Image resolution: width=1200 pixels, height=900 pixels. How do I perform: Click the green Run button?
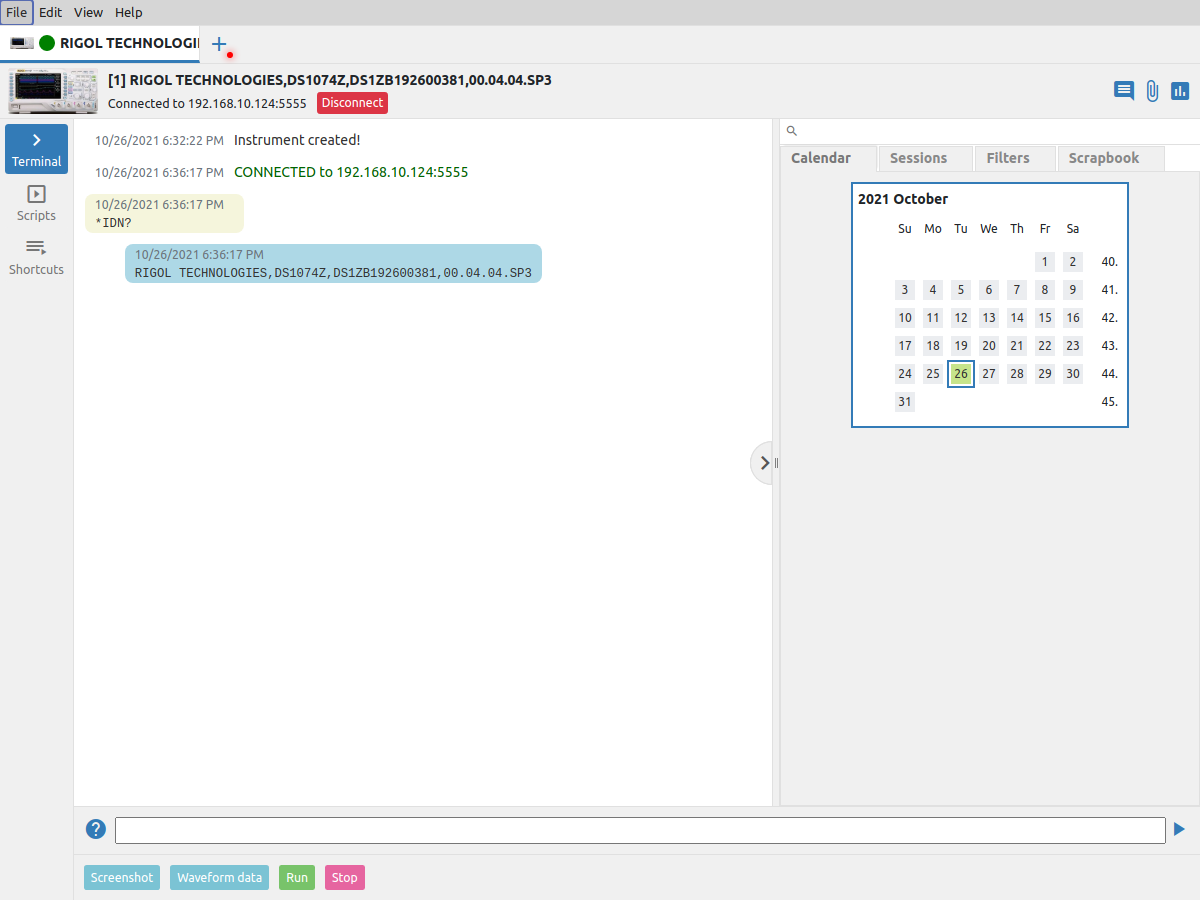[297, 878]
